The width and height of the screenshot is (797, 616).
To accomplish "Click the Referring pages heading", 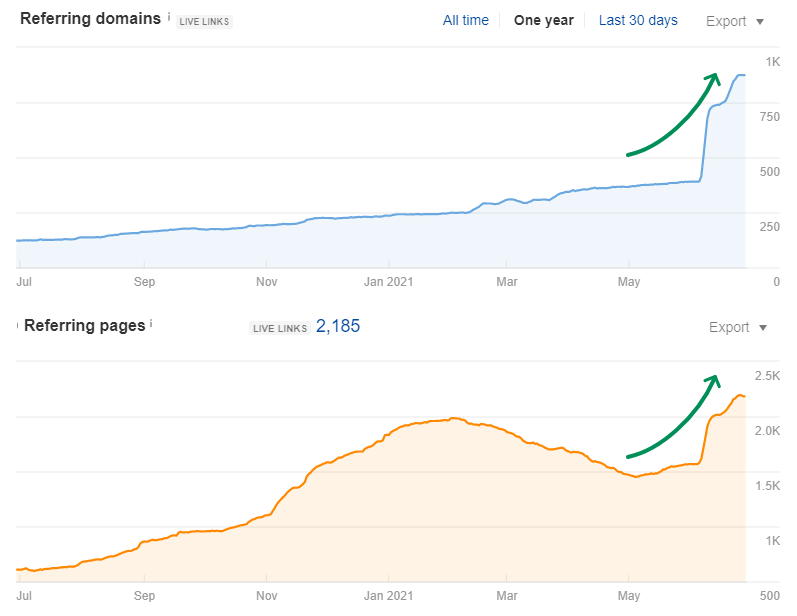I will point(84,325).
